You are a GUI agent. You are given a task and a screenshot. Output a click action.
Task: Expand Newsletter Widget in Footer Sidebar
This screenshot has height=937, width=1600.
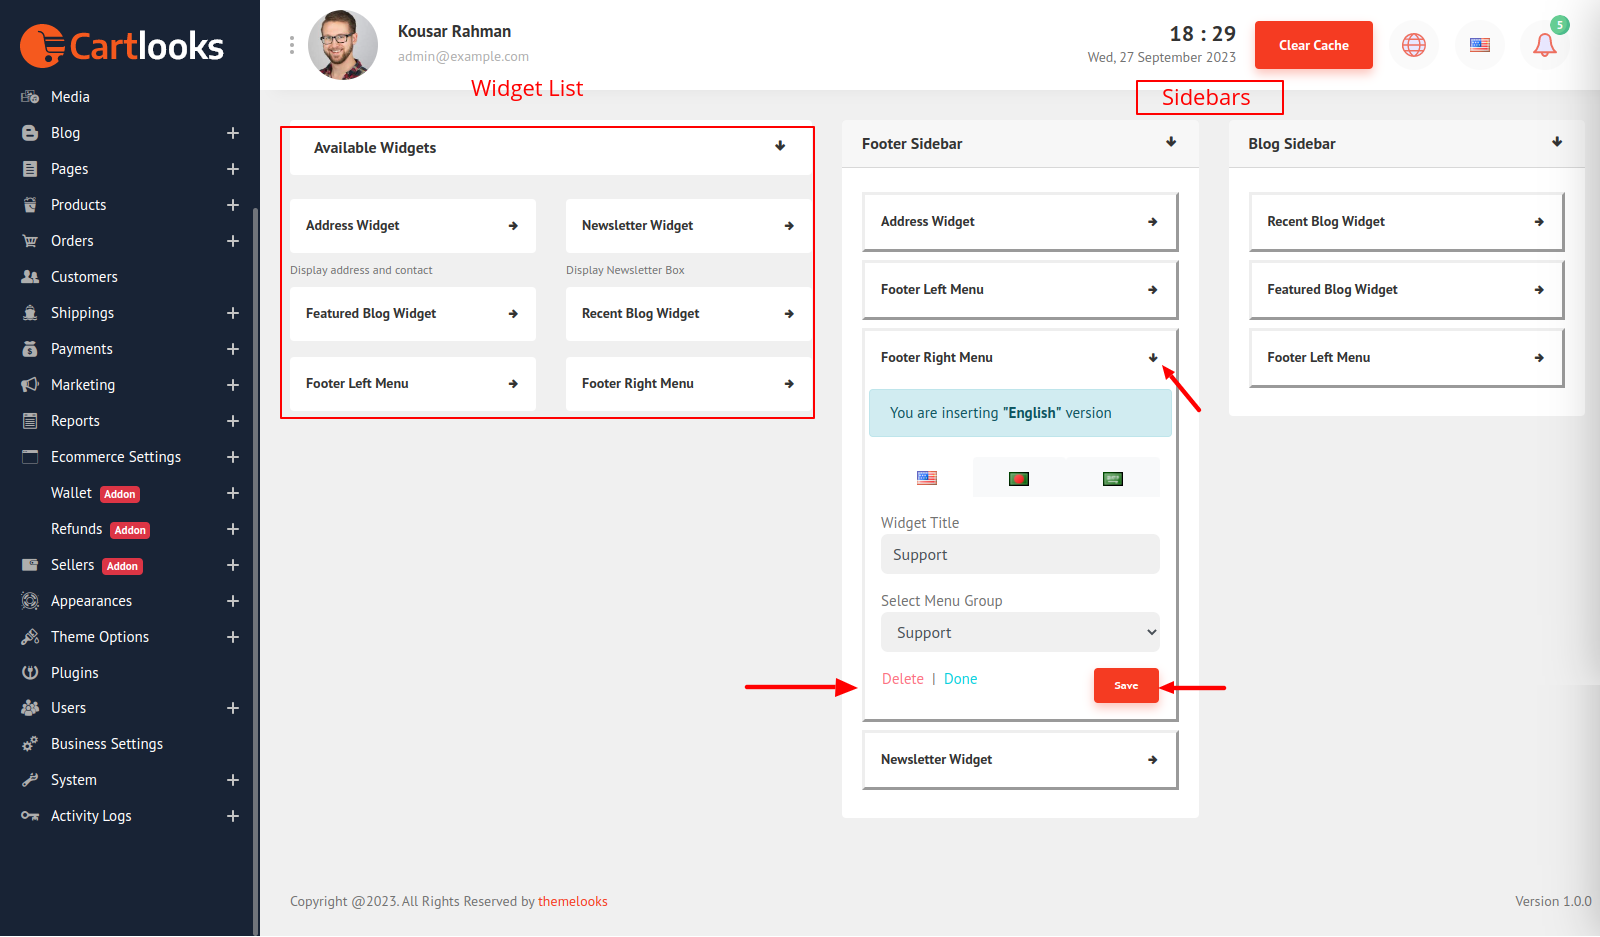pyautogui.click(x=1152, y=760)
